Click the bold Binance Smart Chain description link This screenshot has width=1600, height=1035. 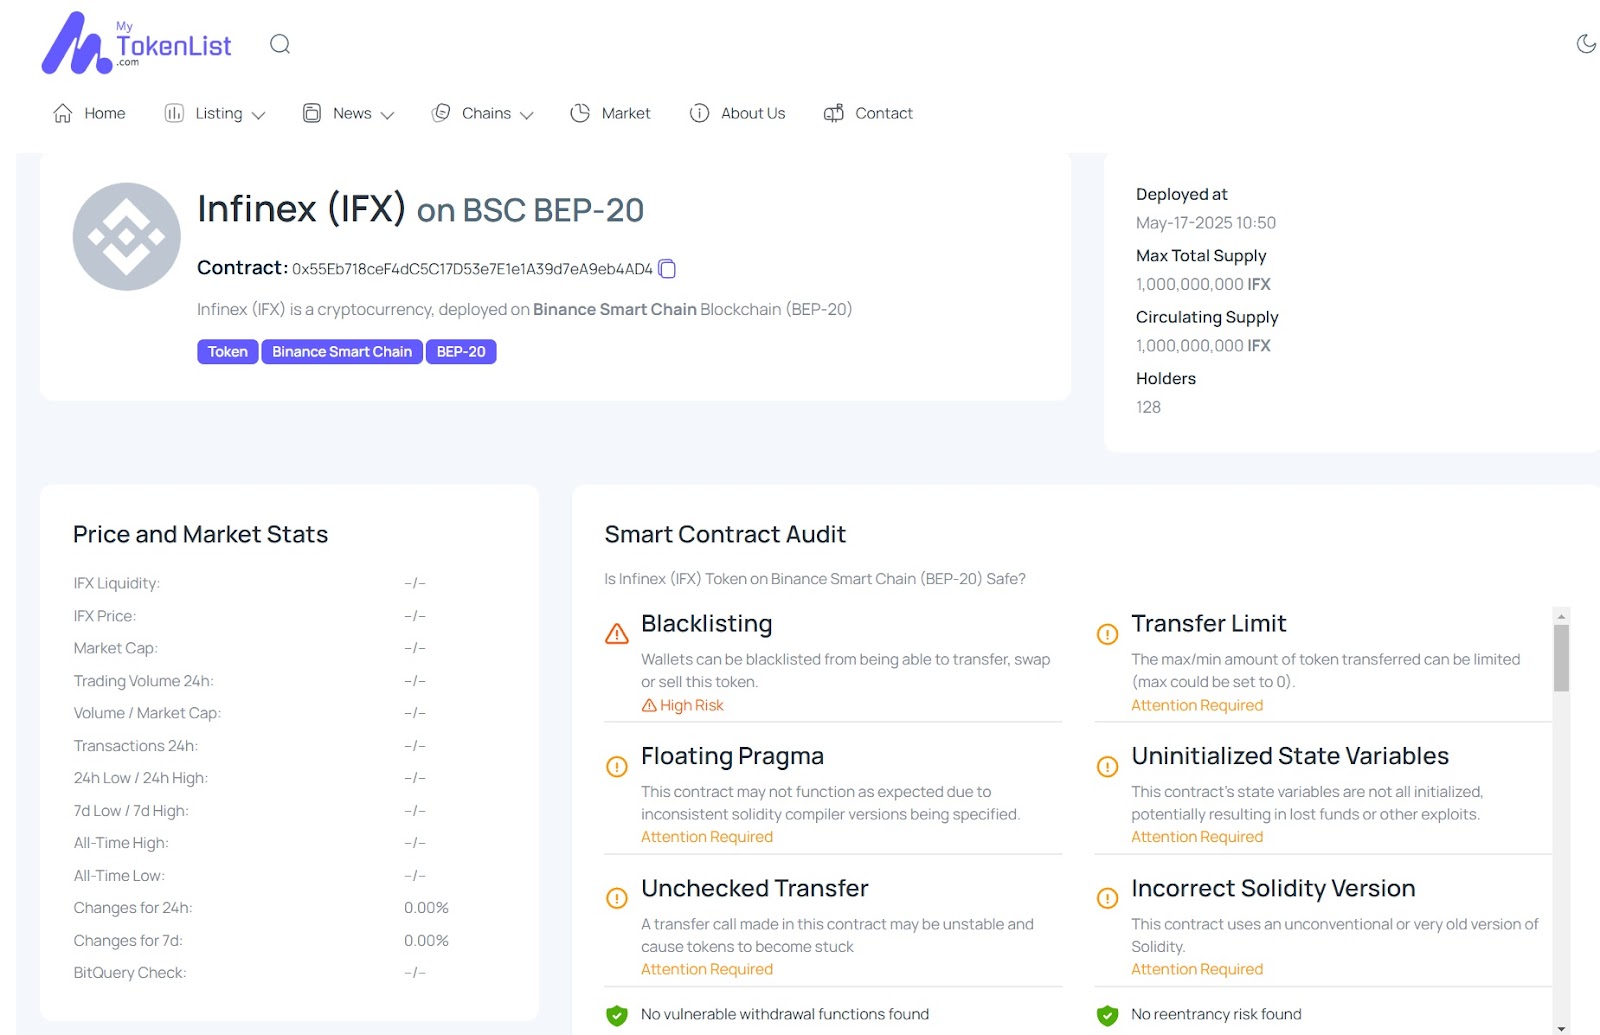point(615,309)
